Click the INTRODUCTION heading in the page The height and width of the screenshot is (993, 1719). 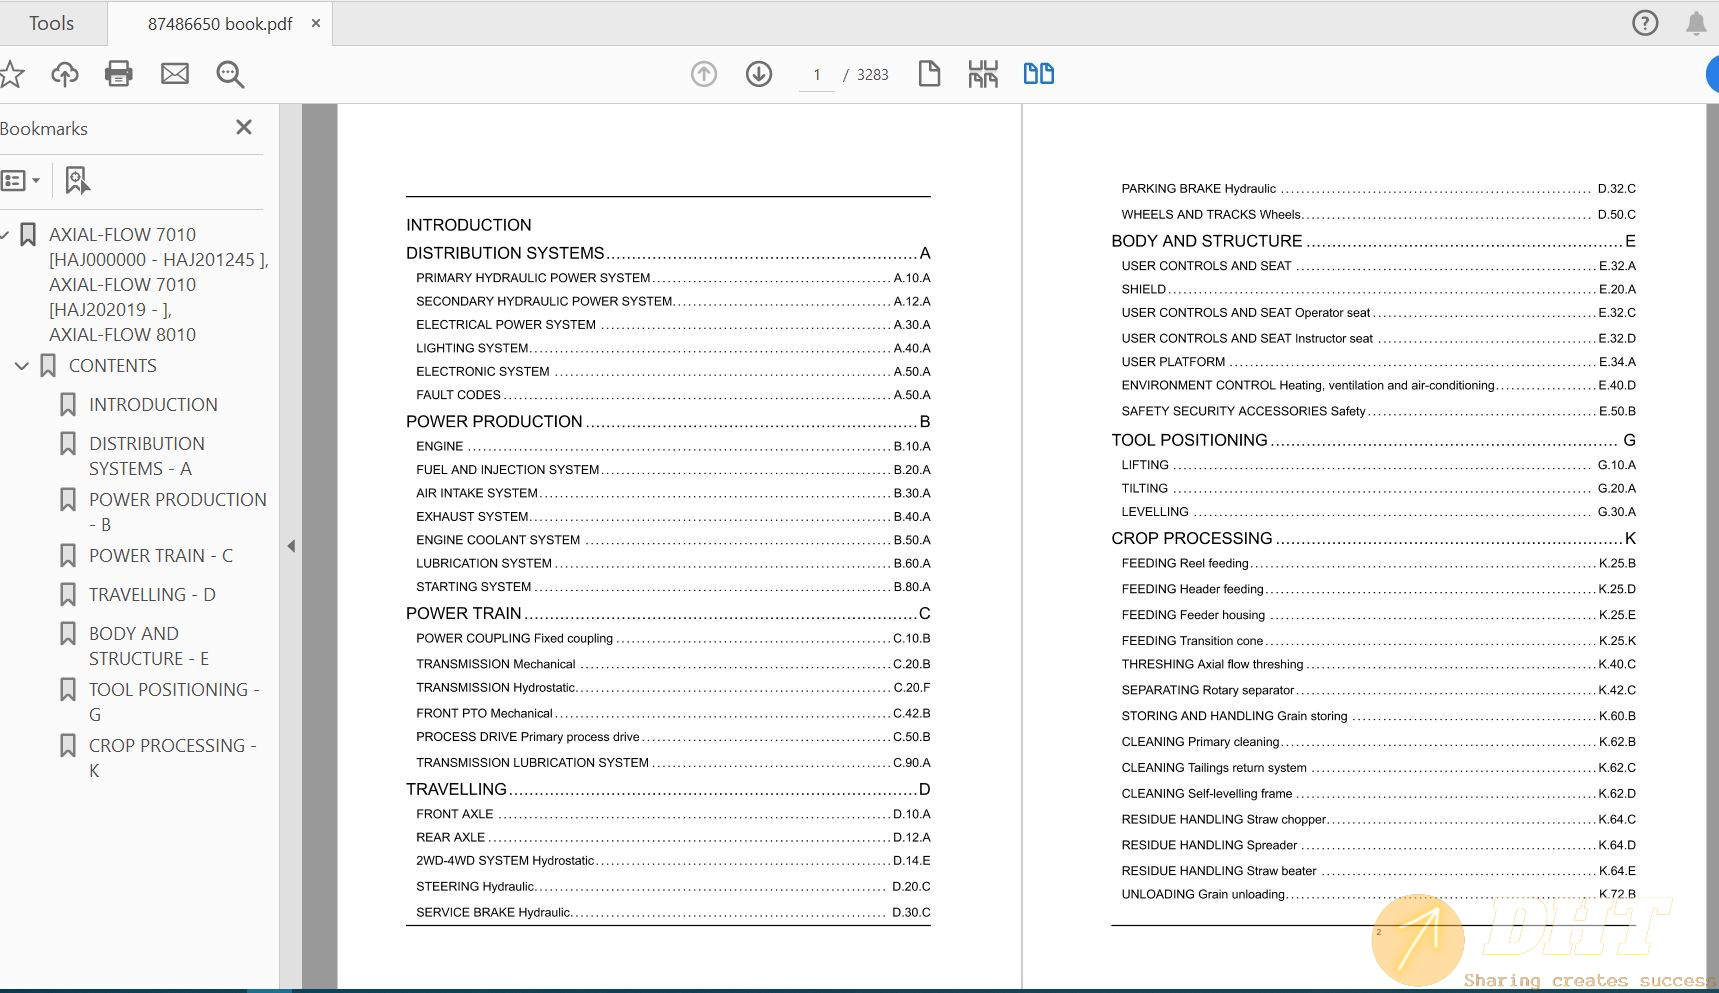[469, 225]
